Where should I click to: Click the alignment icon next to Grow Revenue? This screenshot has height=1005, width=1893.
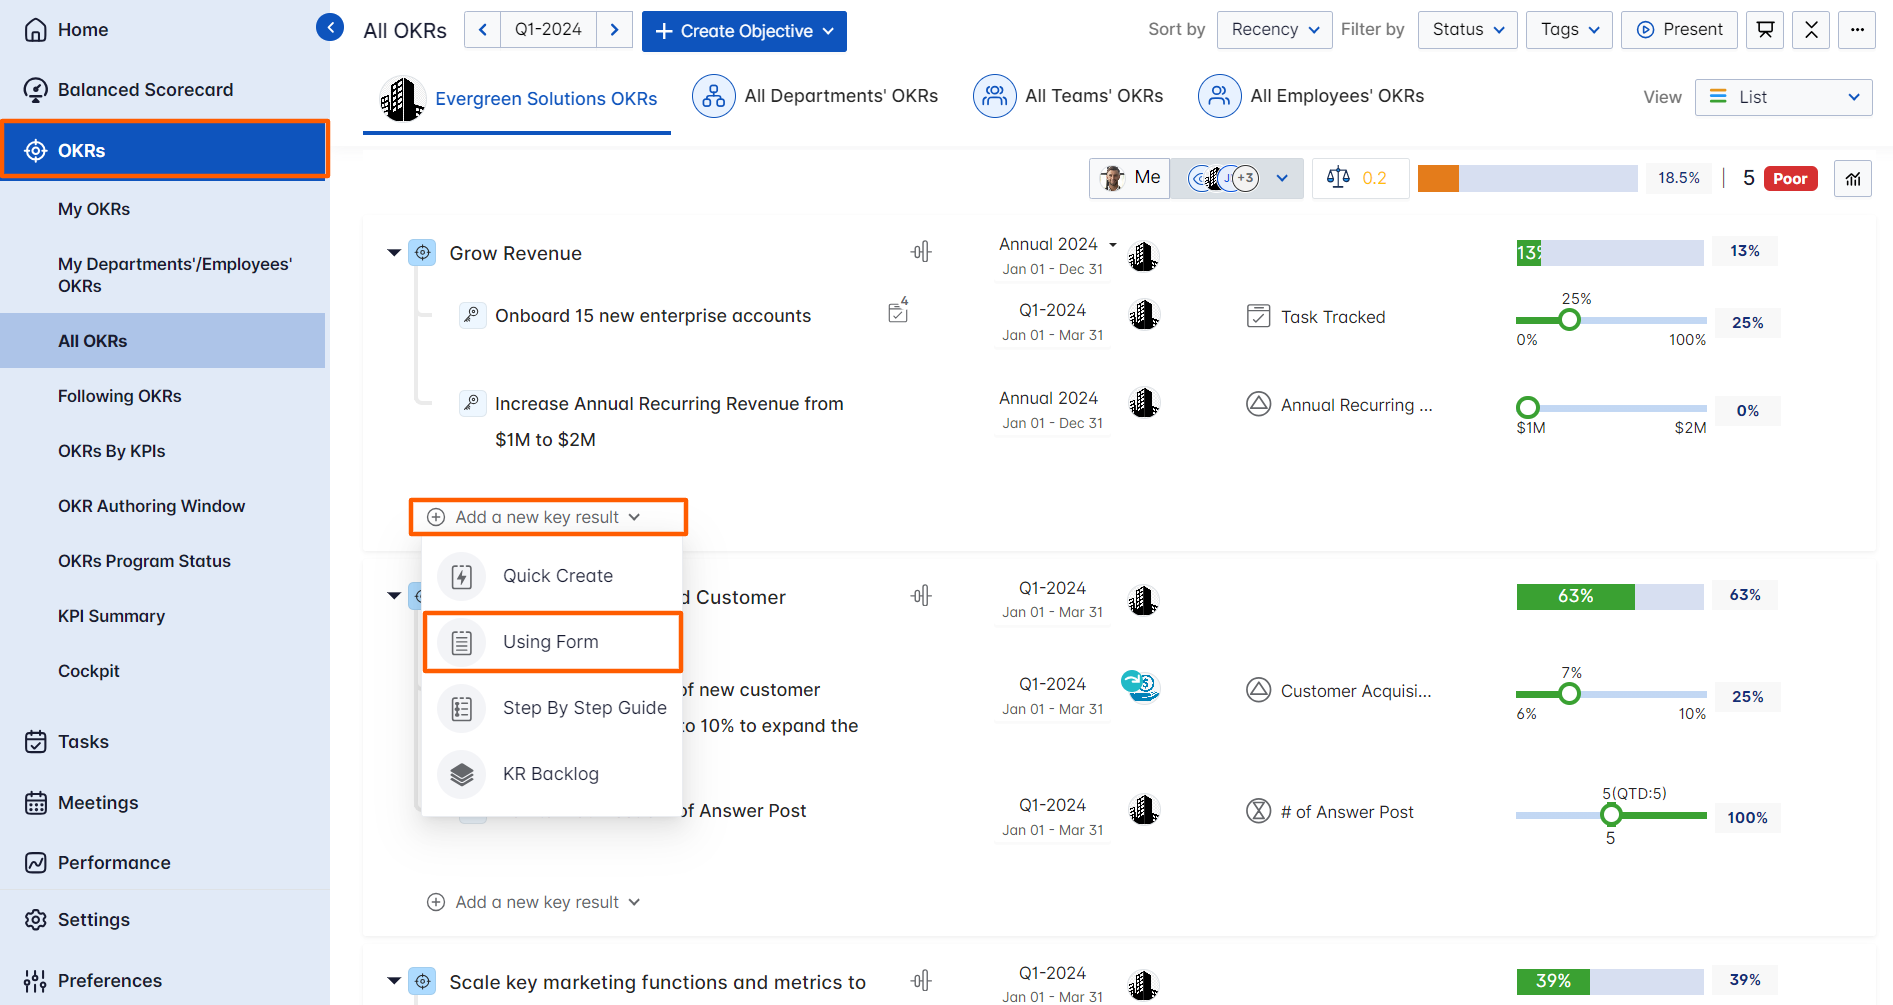tap(921, 252)
